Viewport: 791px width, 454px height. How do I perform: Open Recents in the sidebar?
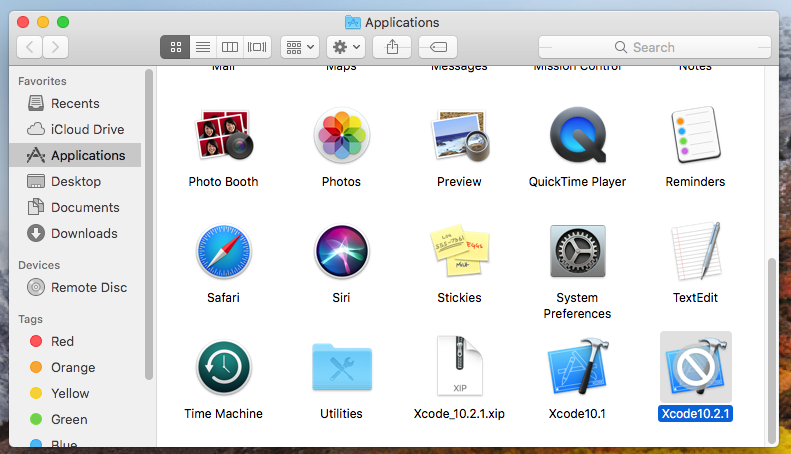click(75, 103)
